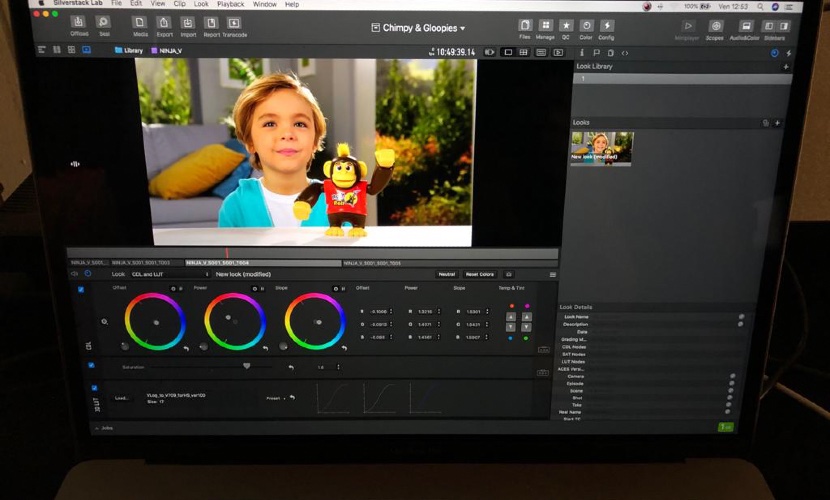Select the New look (modified) thumbnail
This screenshot has width=830, height=500.
tap(602, 147)
